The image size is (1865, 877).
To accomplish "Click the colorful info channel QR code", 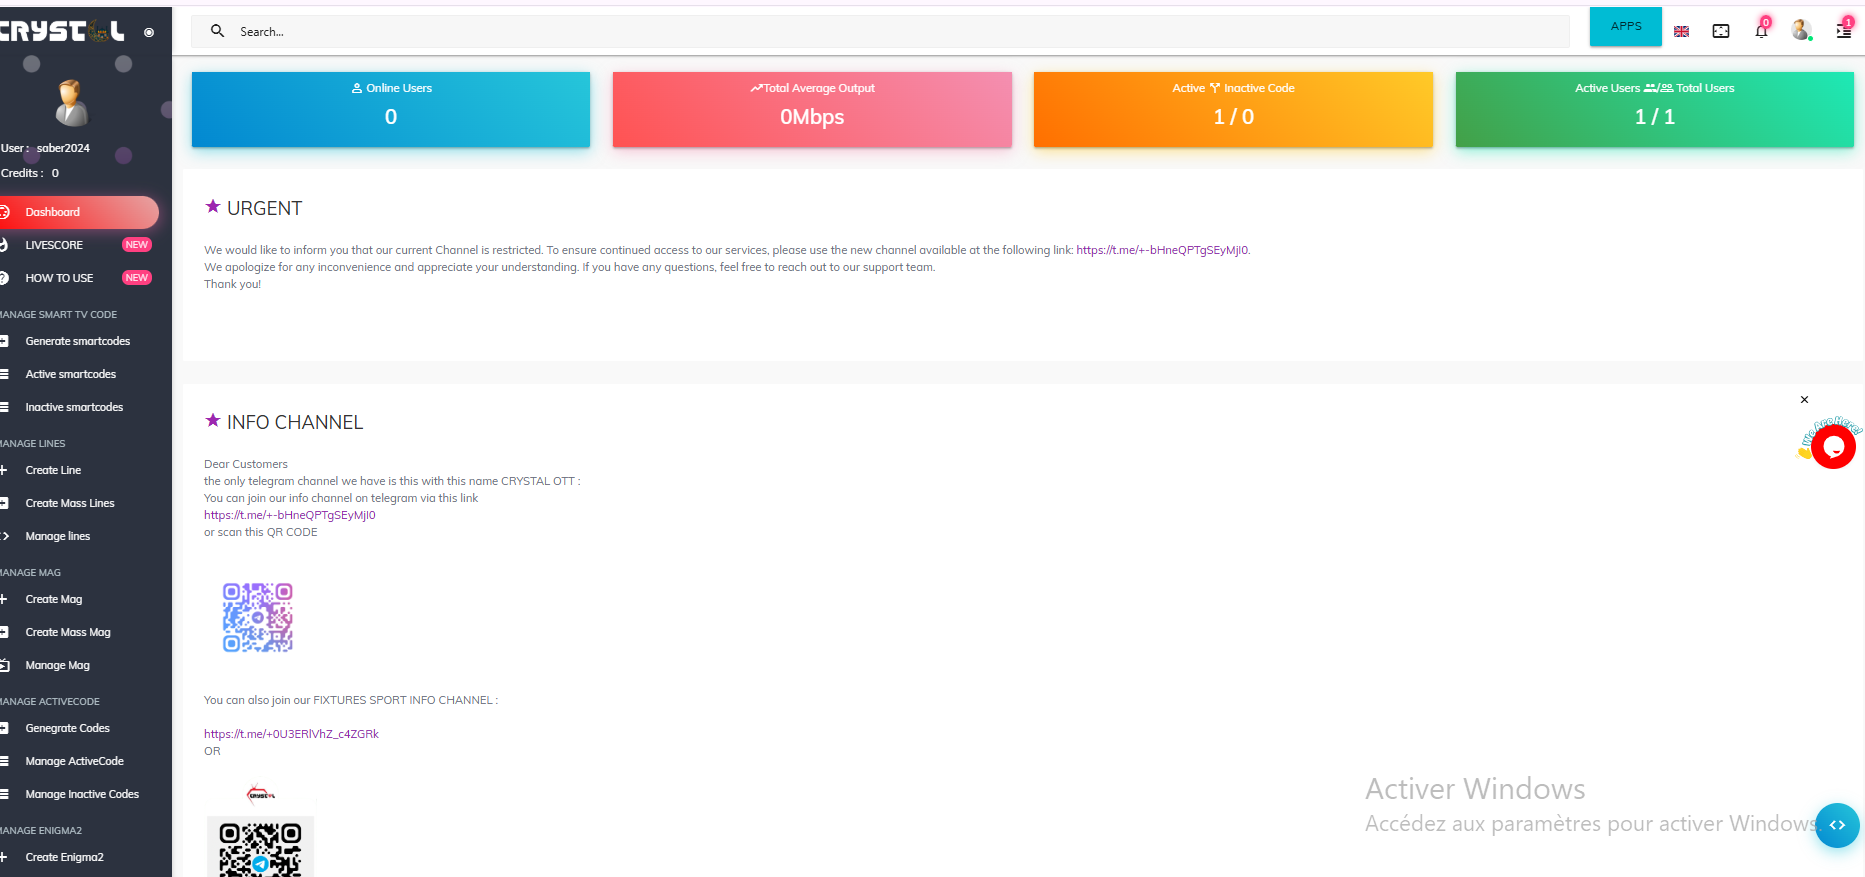I will point(258,618).
